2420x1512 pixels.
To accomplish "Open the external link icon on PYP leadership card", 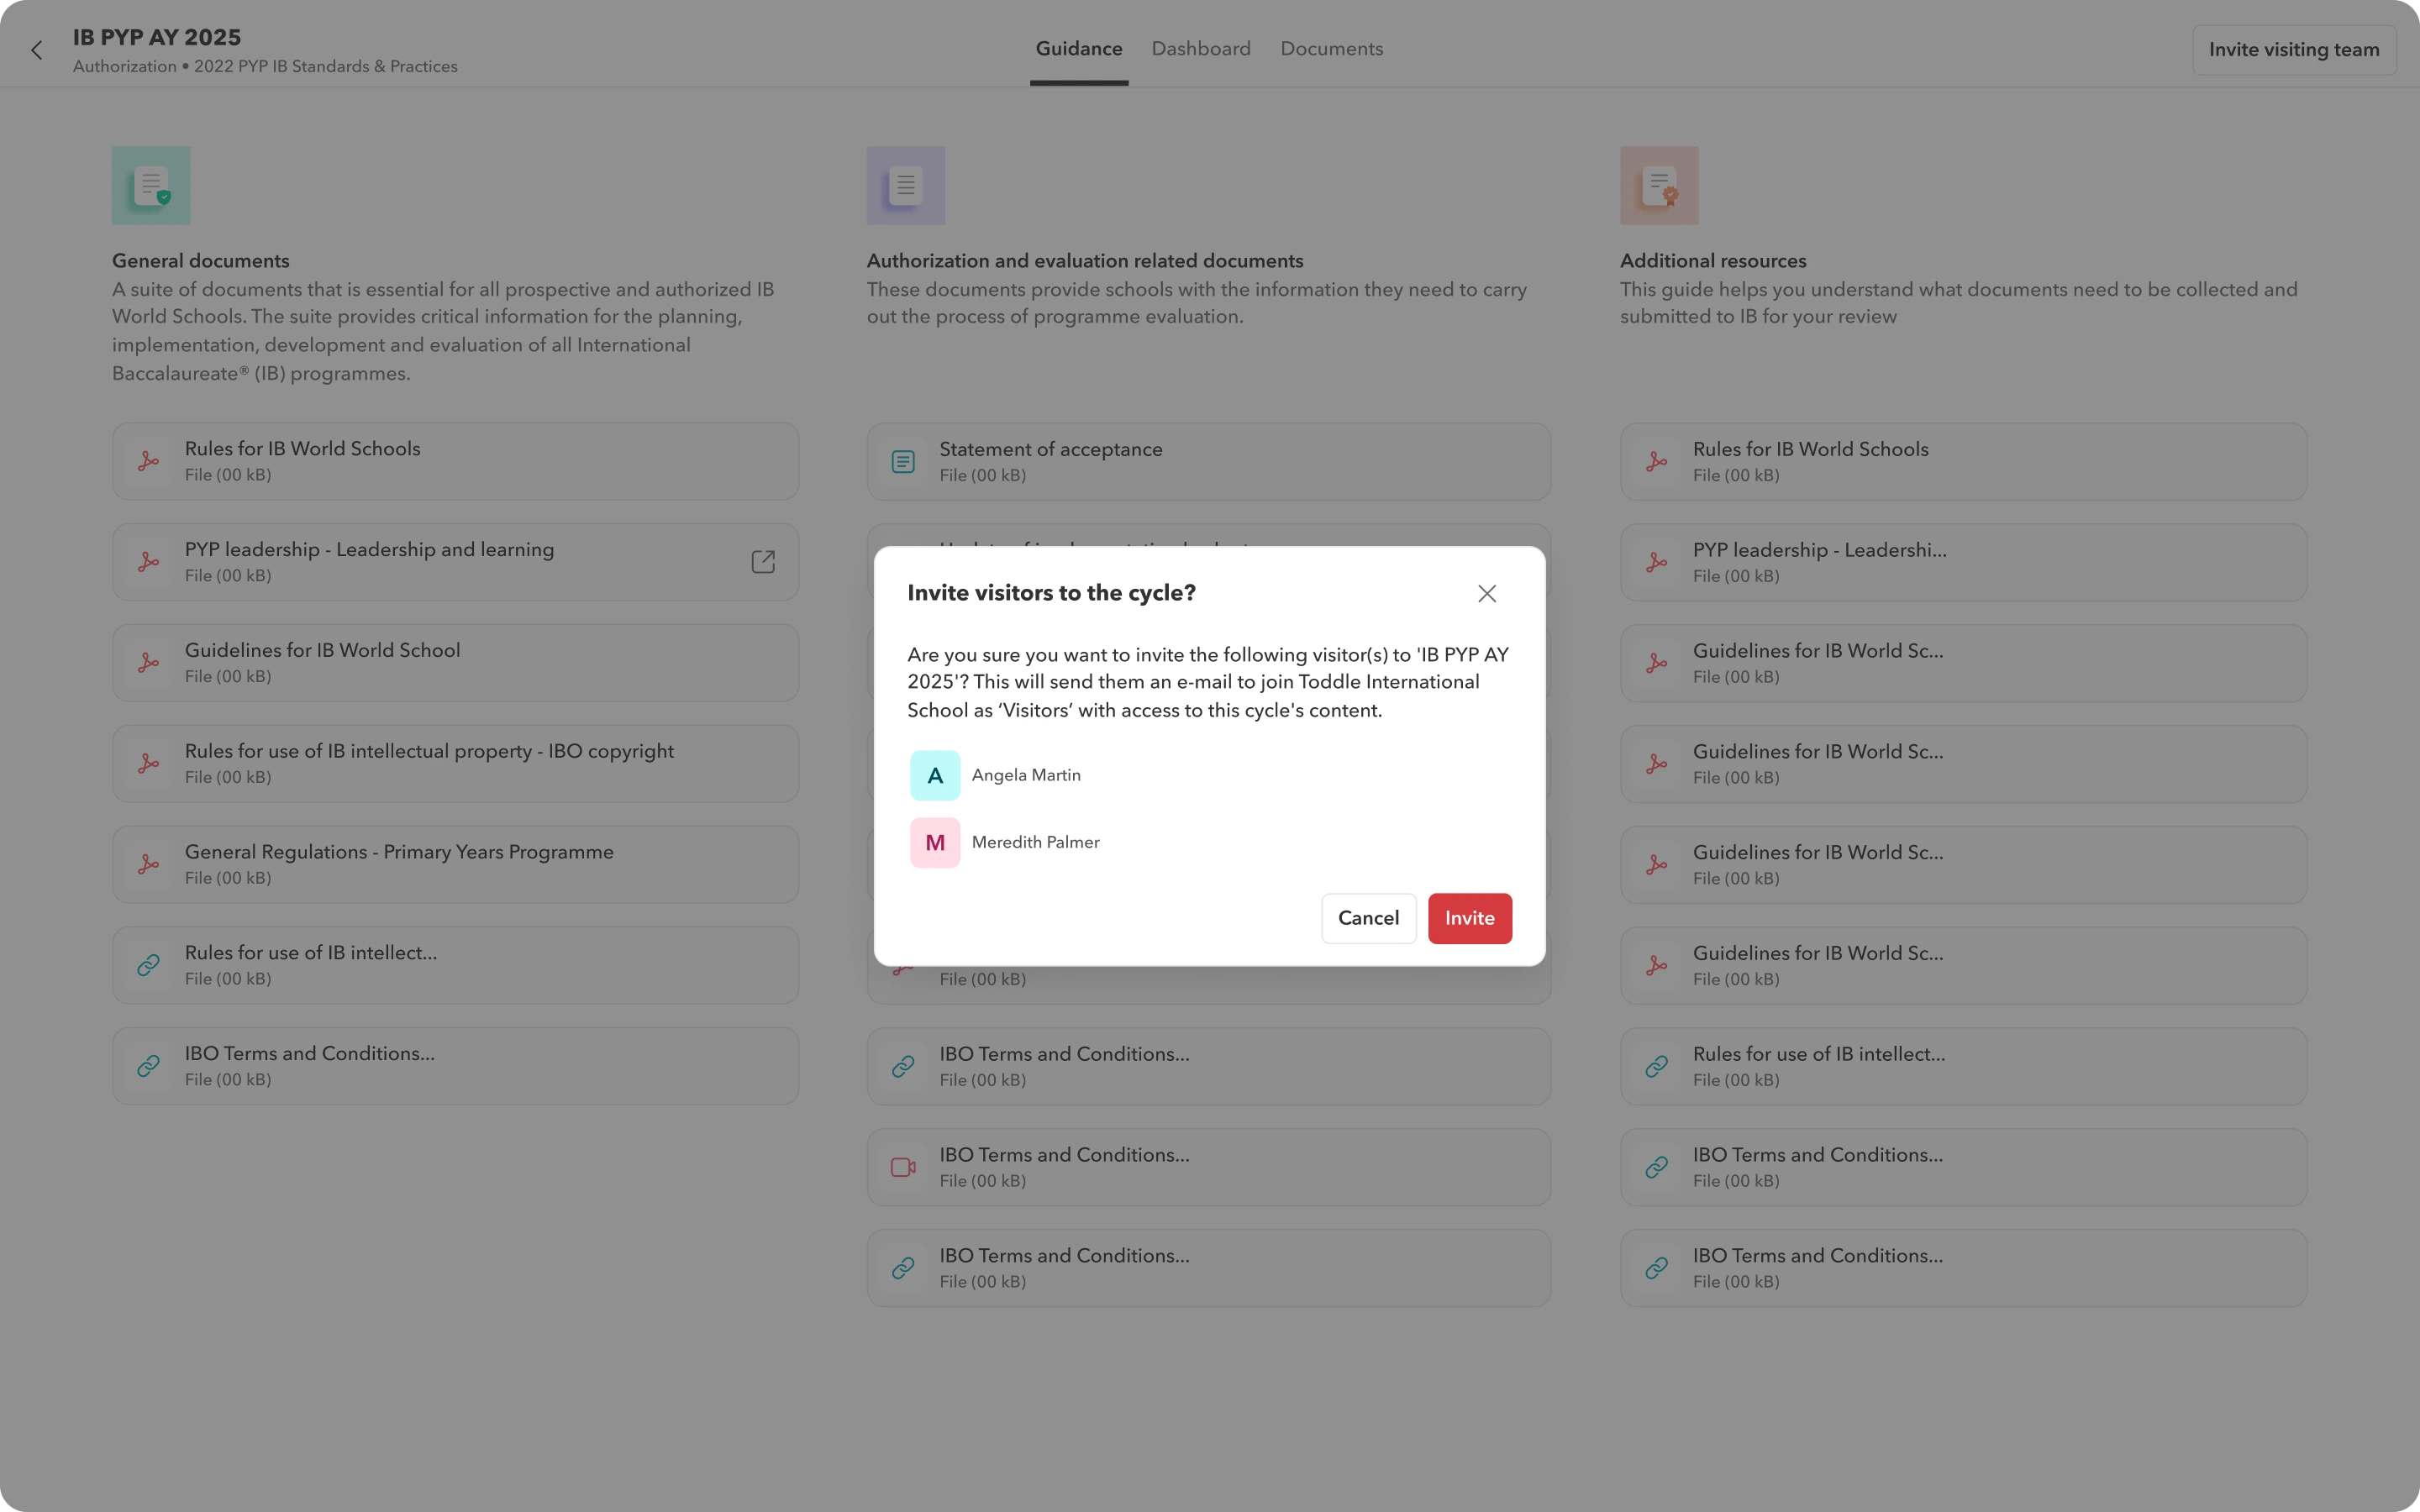I will (x=763, y=561).
